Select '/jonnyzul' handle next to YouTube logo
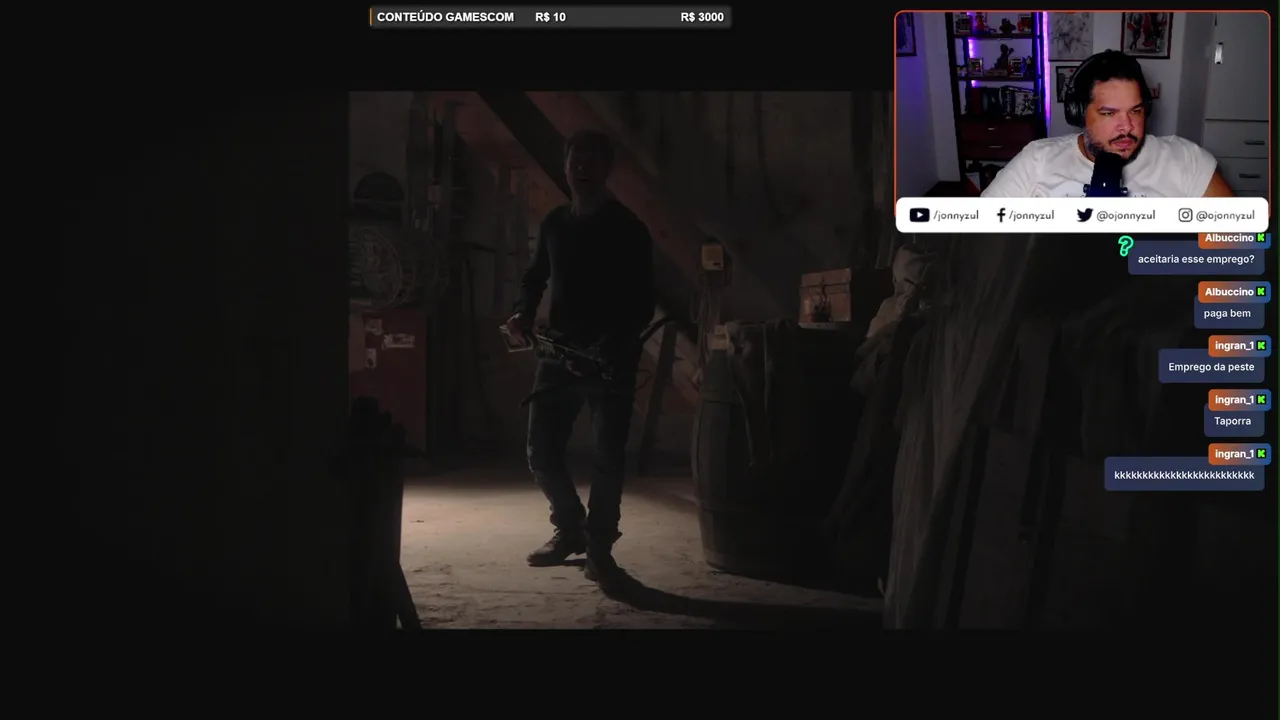The image size is (1280, 720). click(956, 215)
